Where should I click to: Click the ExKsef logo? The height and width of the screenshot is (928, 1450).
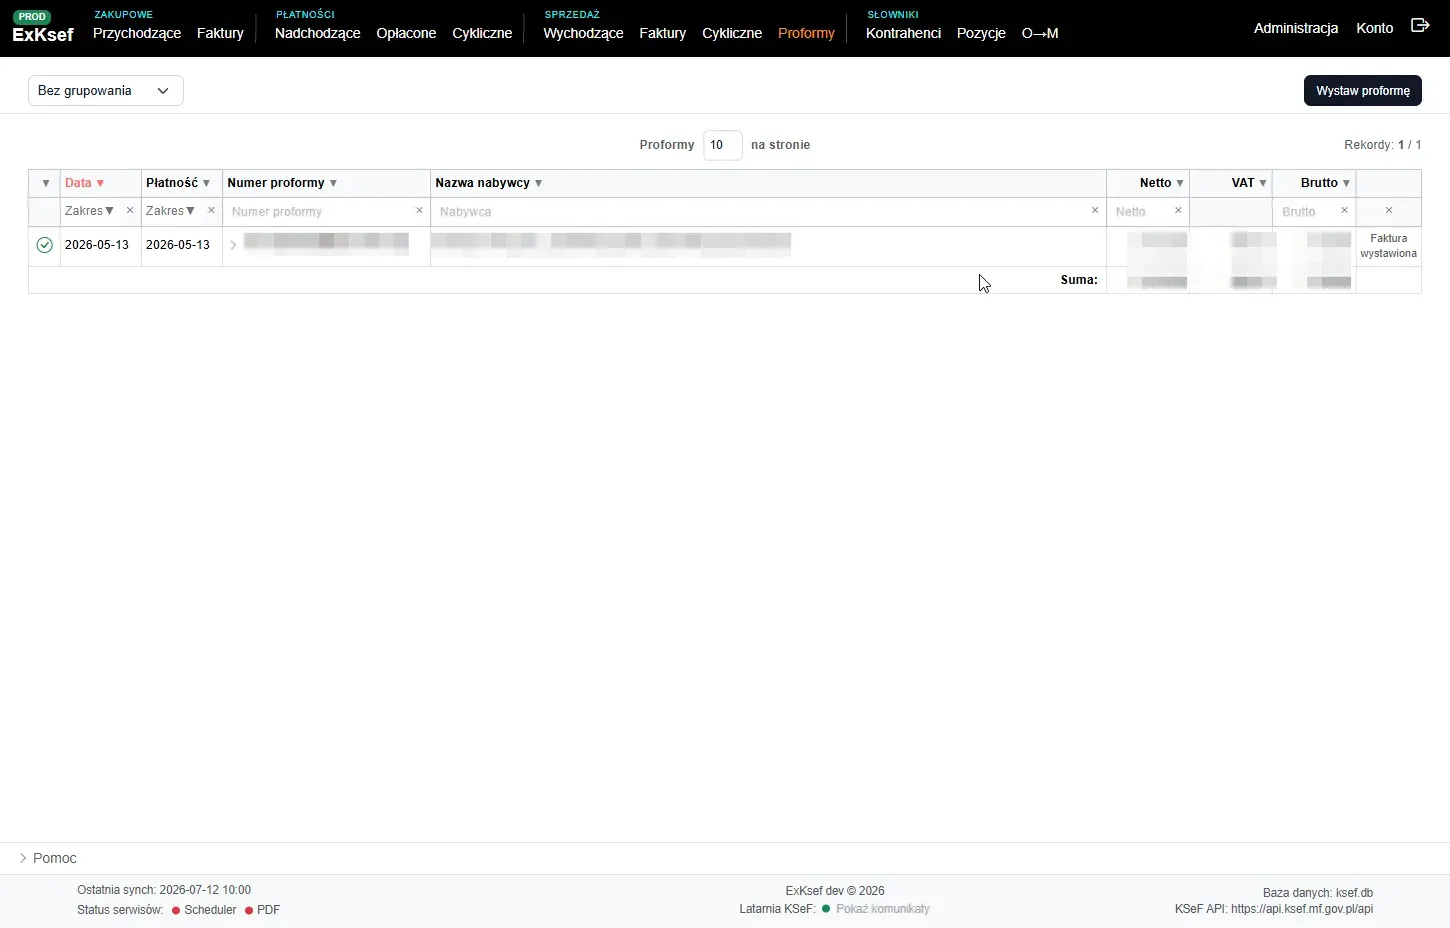coord(43,34)
